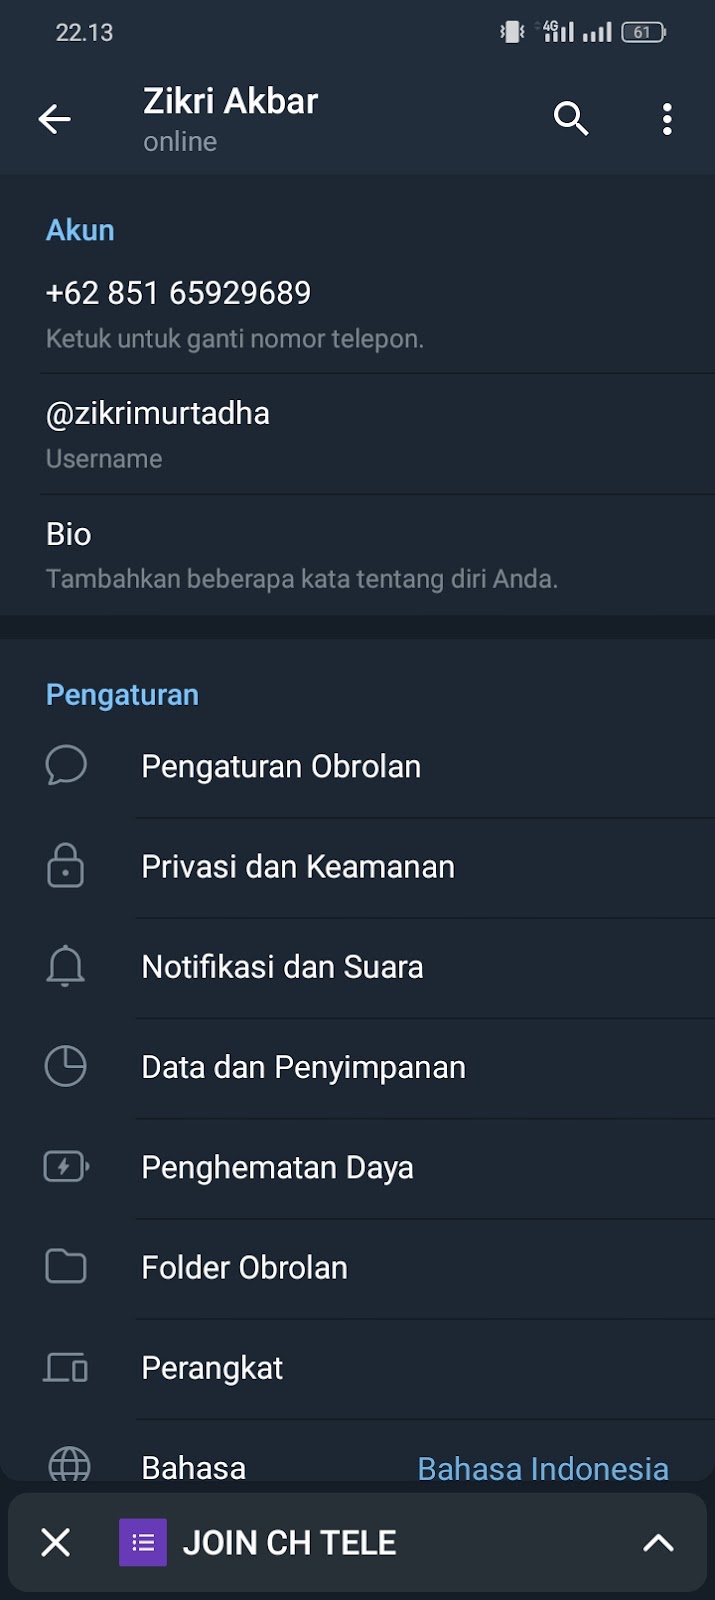Expand the JOIN CH TELE banner chevron
Screen dimensions: 715x1600
click(x=658, y=1543)
